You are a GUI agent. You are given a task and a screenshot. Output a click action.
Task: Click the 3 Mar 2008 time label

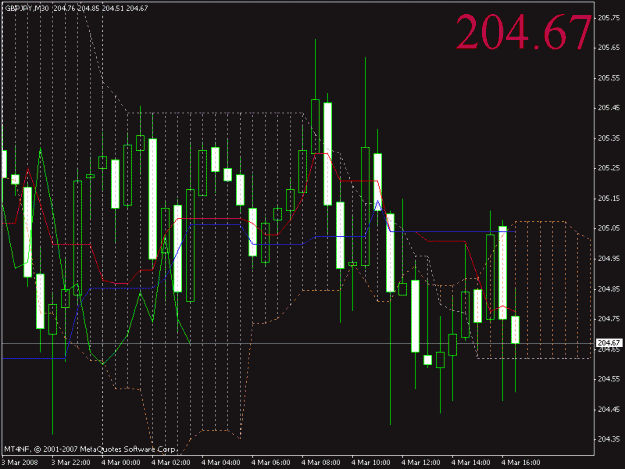point(20,462)
